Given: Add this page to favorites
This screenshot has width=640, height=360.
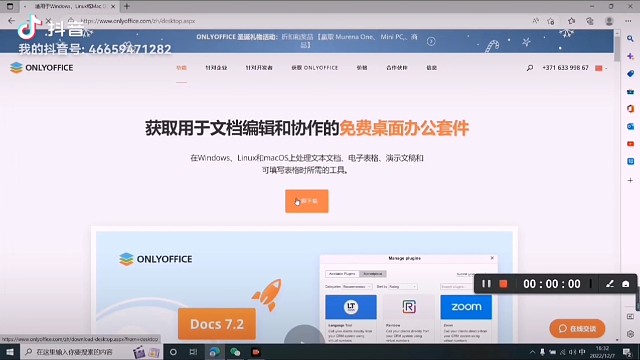Looking at the screenshot, I should click(x=551, y=21).
